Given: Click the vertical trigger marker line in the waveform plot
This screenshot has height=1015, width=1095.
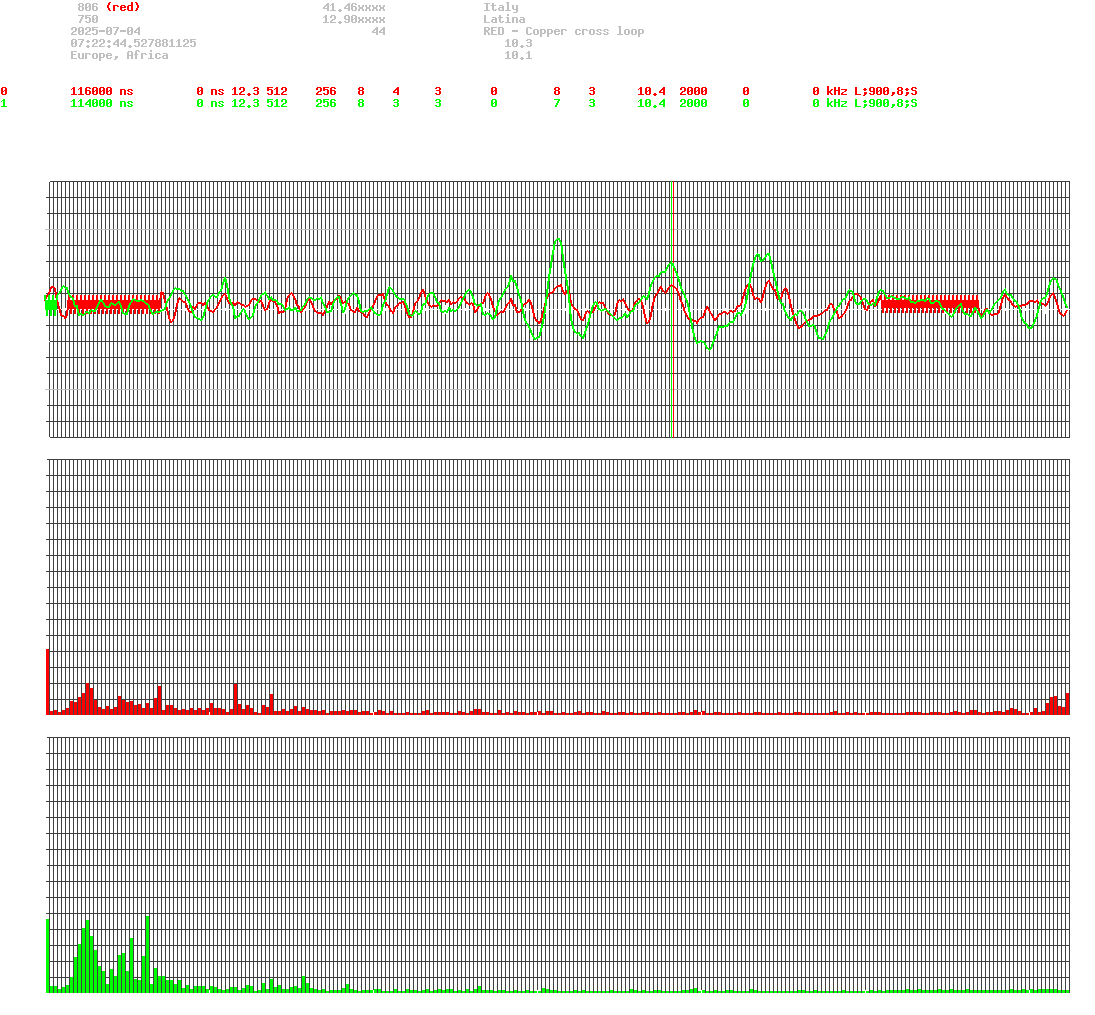Looking at the screenshot, I should [672, 309].
